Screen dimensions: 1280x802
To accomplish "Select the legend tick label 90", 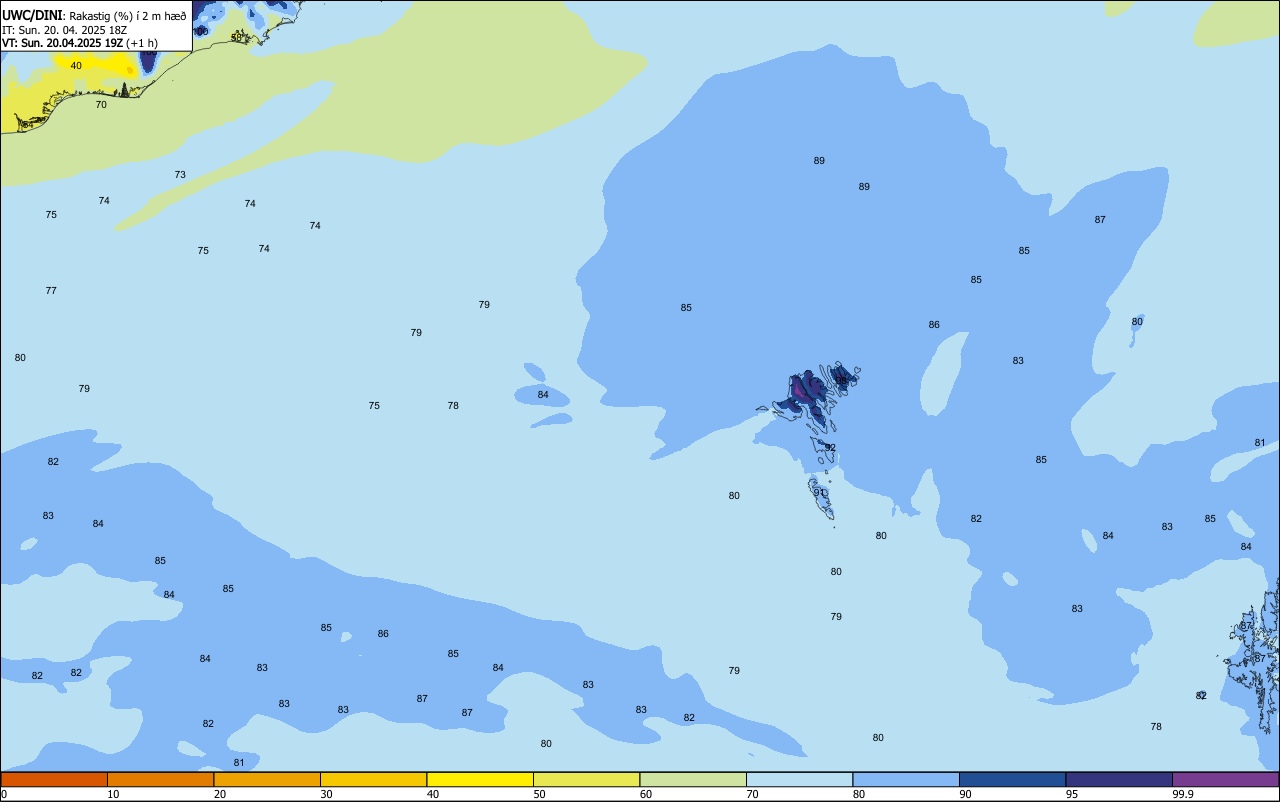I will (x=966, y=794).
